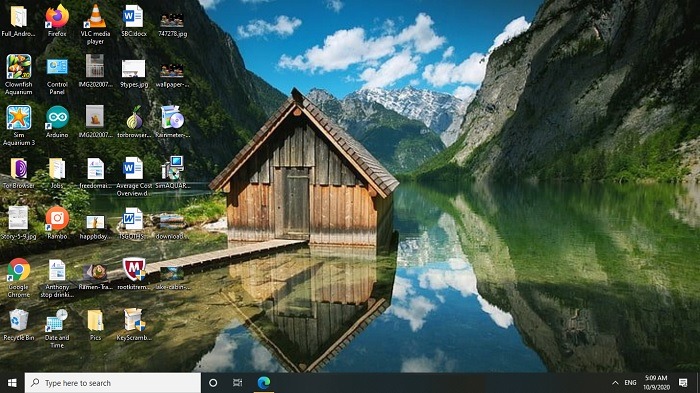The width and height of the screenshot is (700, 393).
Task: Select Anthony stop drinki... document
Action: tap(57, 279)
